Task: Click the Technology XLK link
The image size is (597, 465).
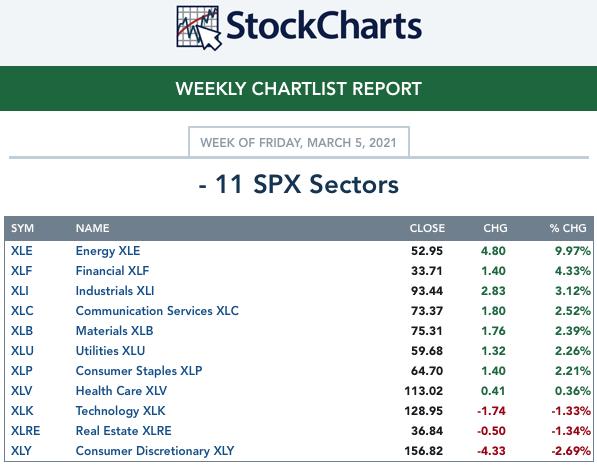Action: (120, 411)
